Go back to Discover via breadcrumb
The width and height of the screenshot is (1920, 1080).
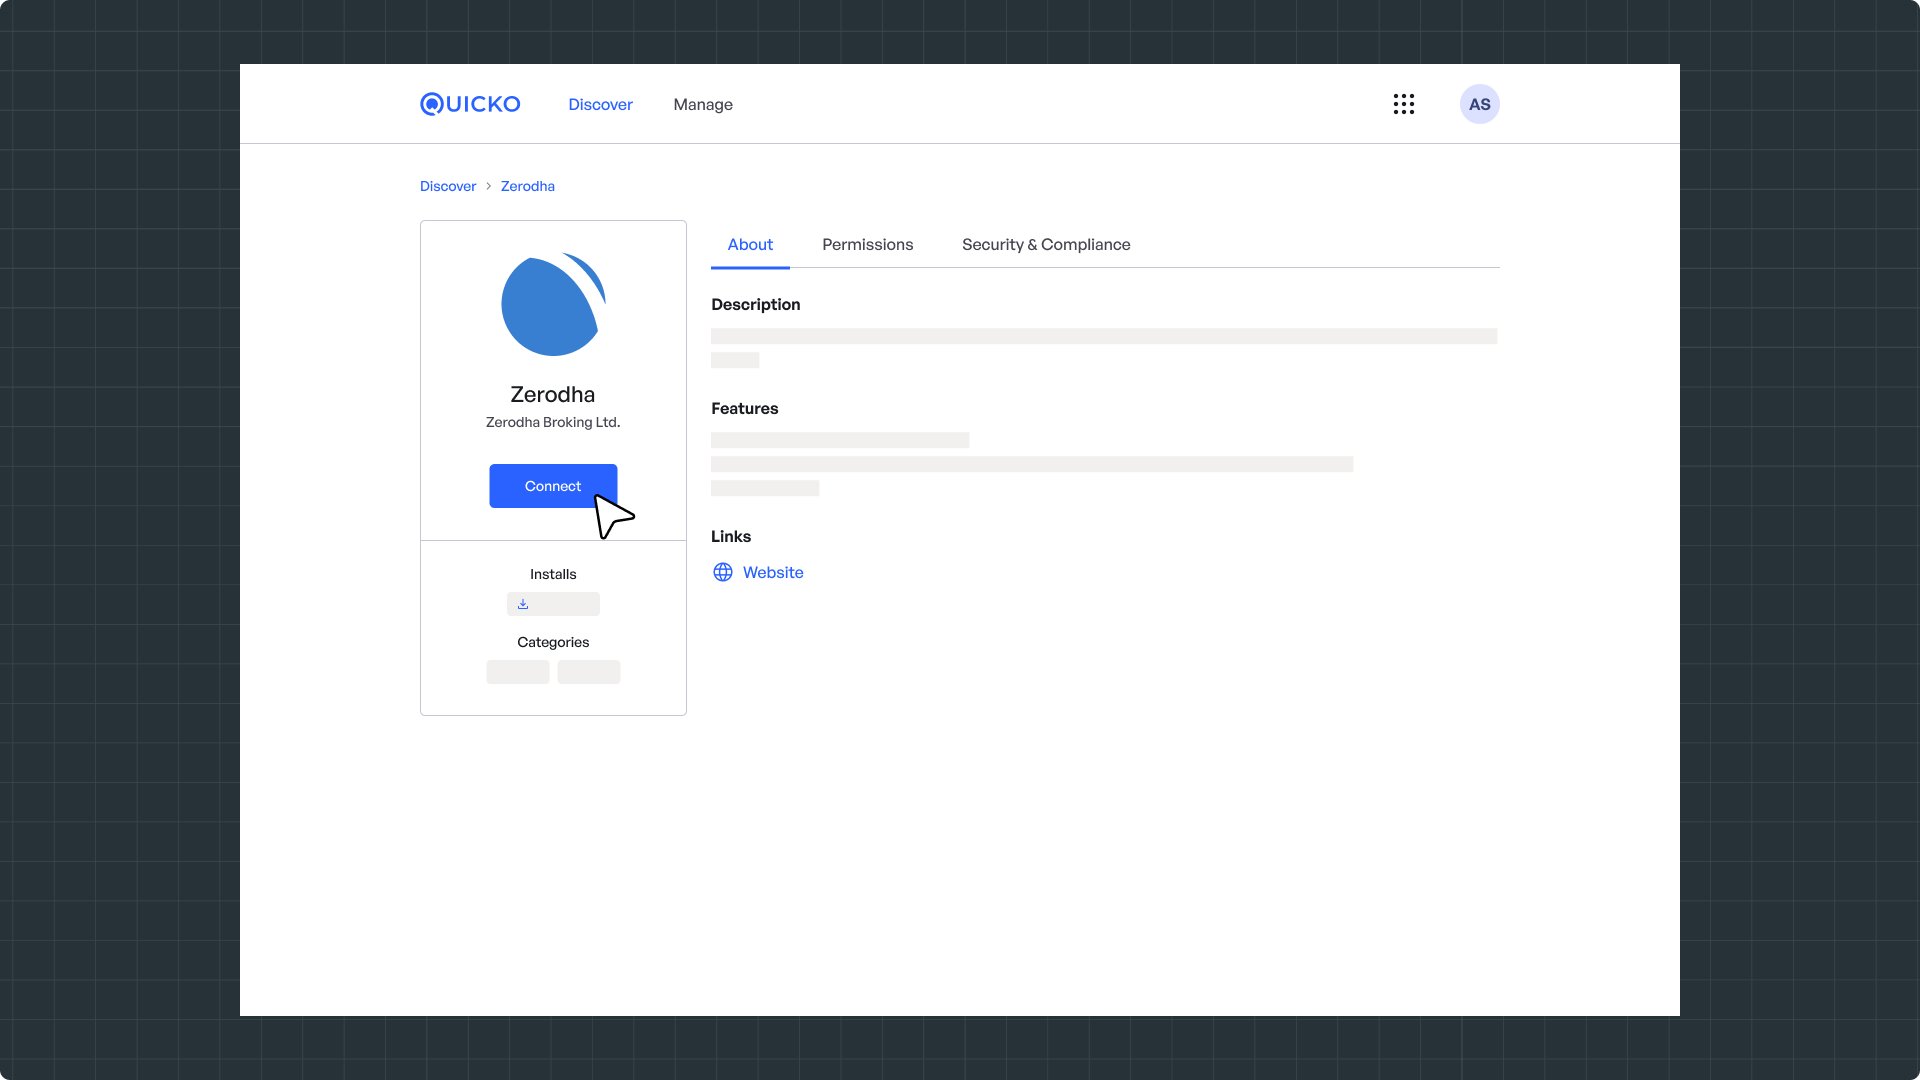pos(448,186)
